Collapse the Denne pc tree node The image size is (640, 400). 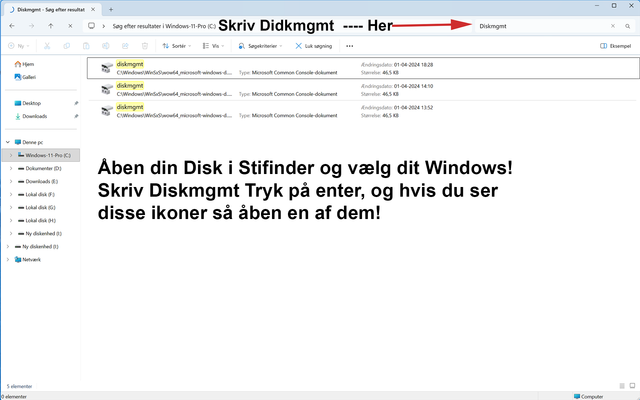8,142
